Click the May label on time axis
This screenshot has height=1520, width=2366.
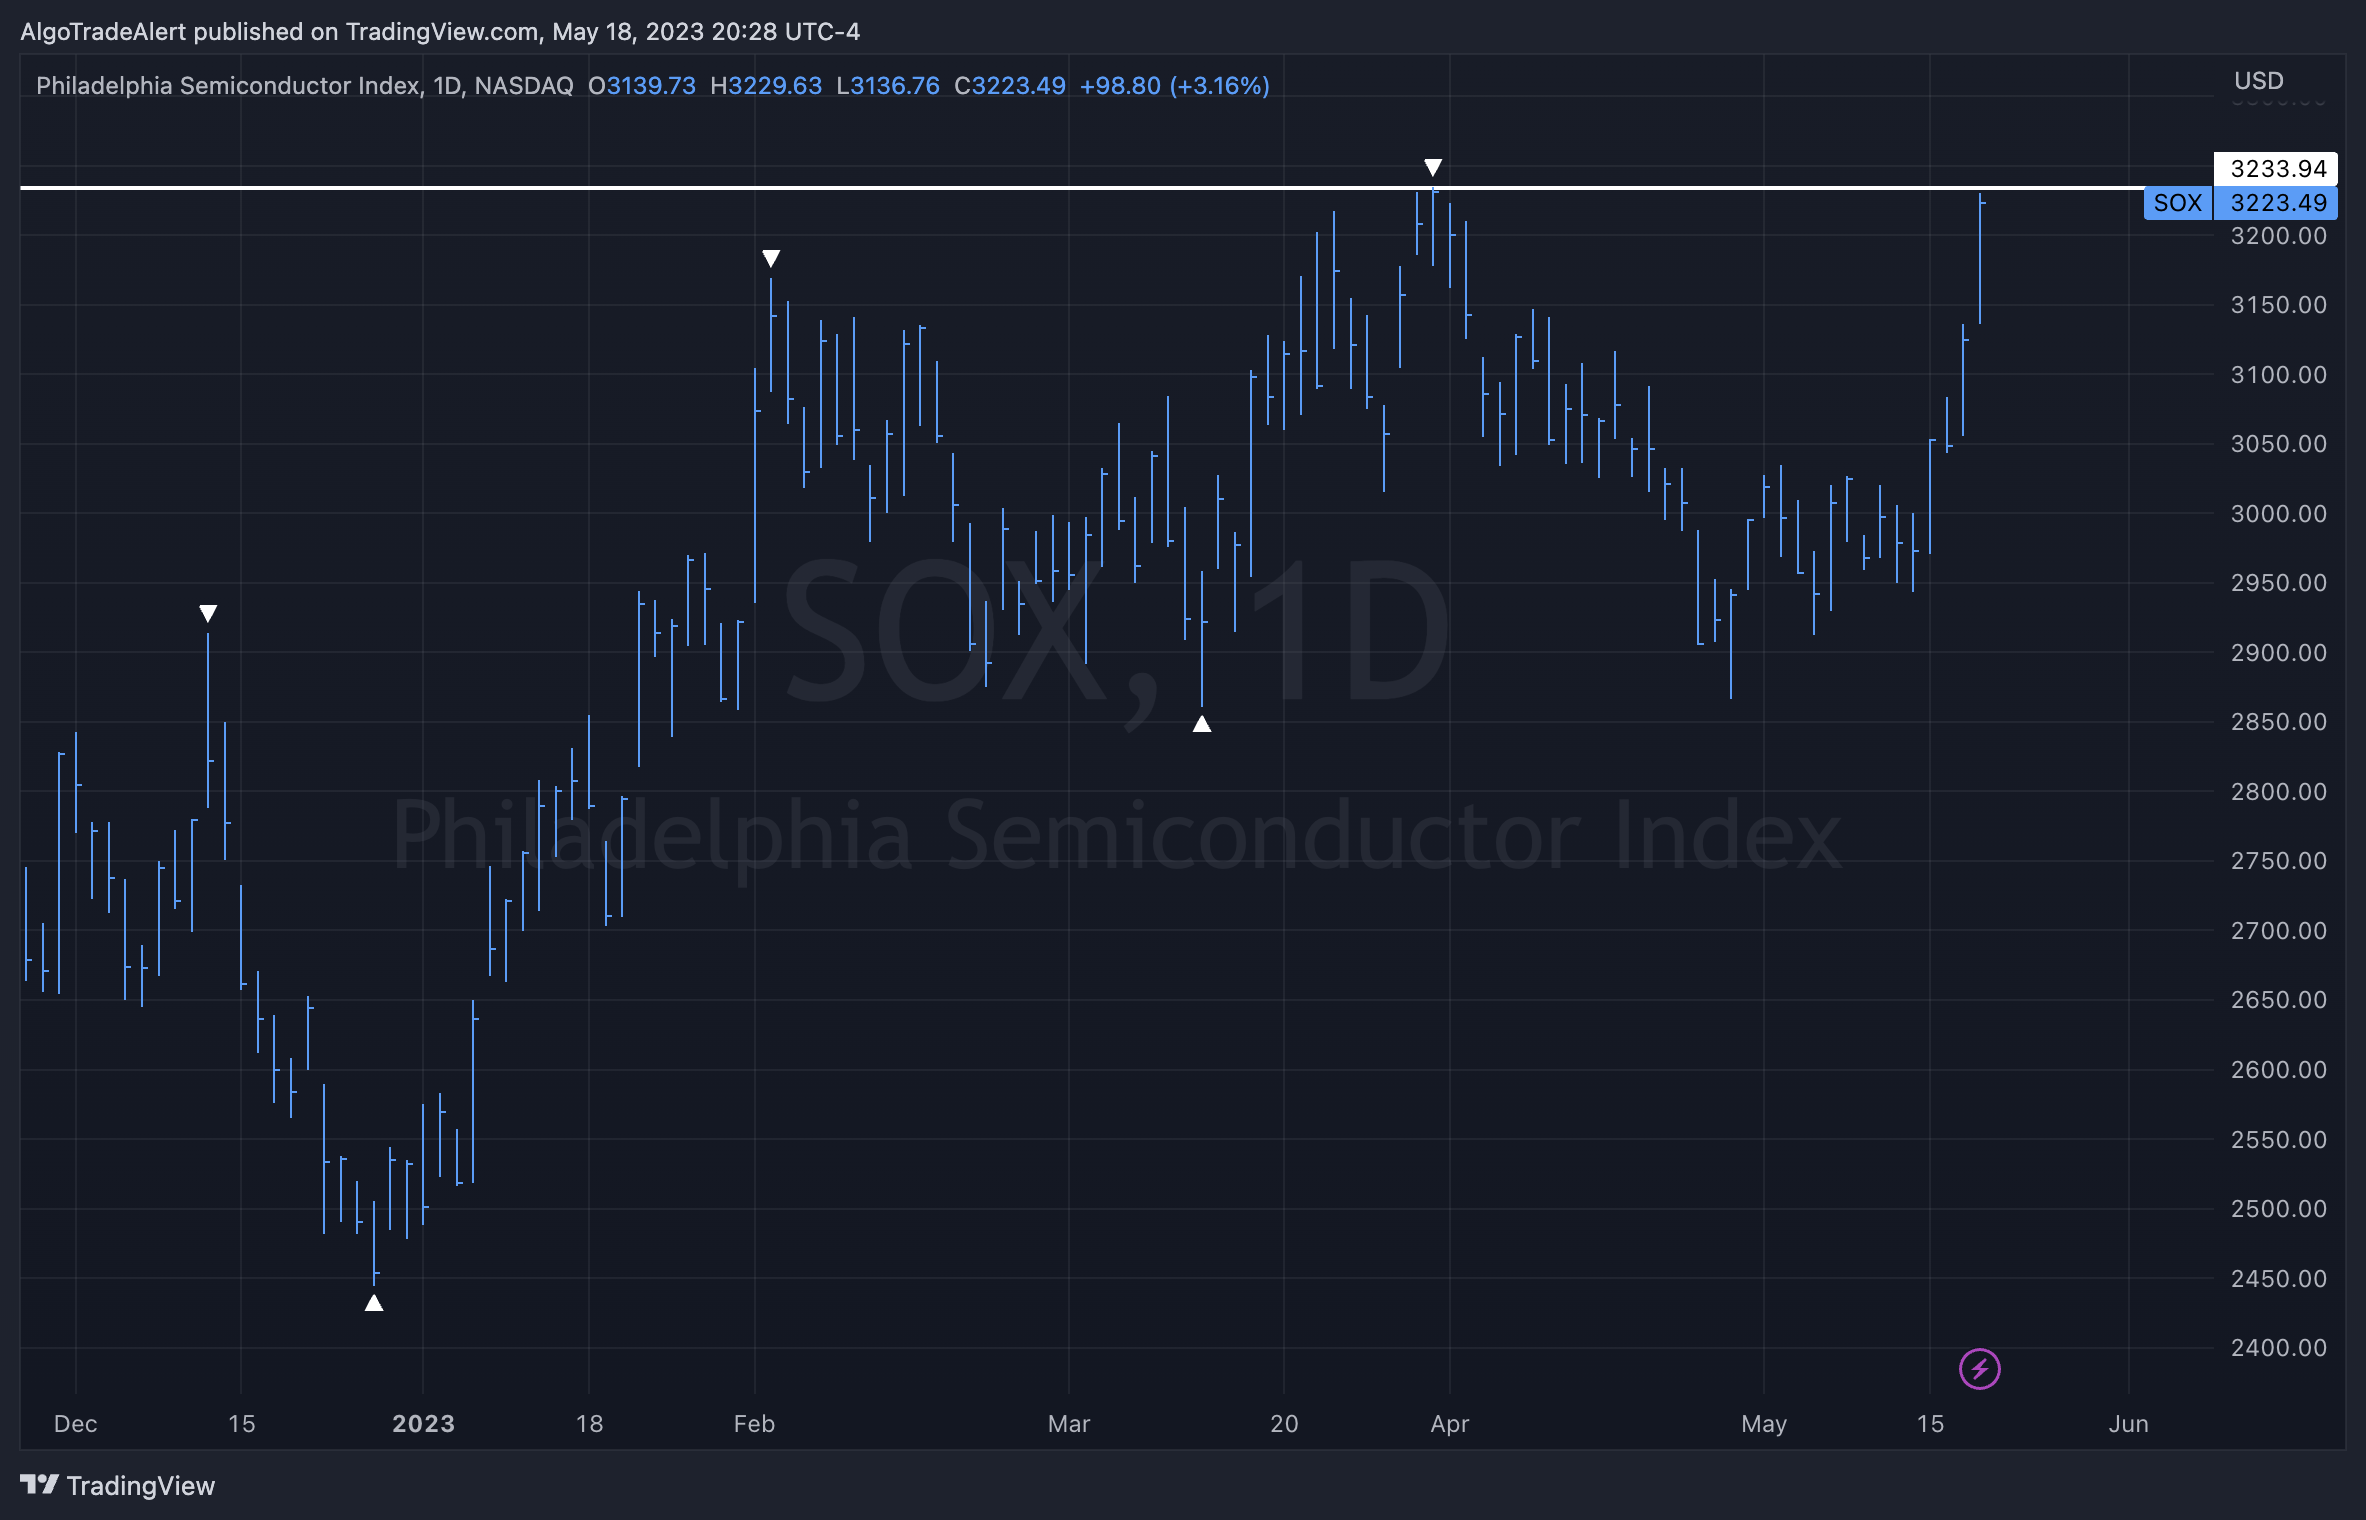coord(1764,1424)
